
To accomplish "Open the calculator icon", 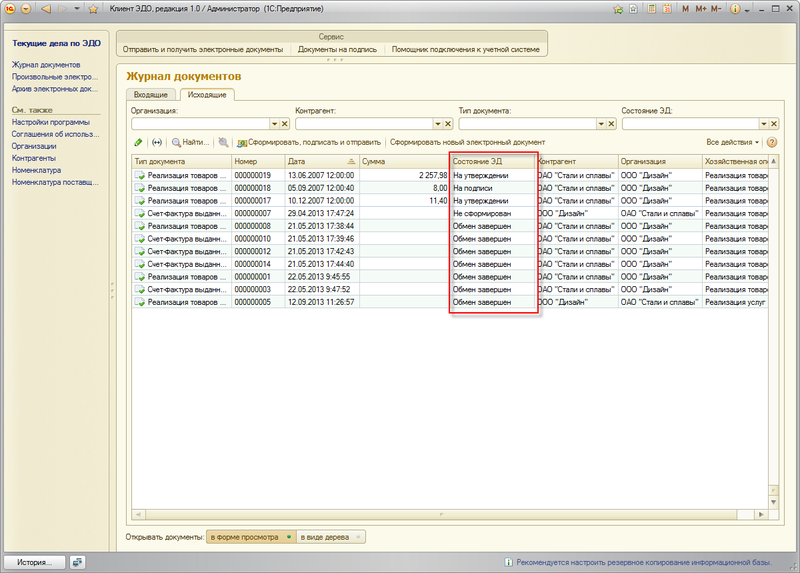I will pos(652,9).
